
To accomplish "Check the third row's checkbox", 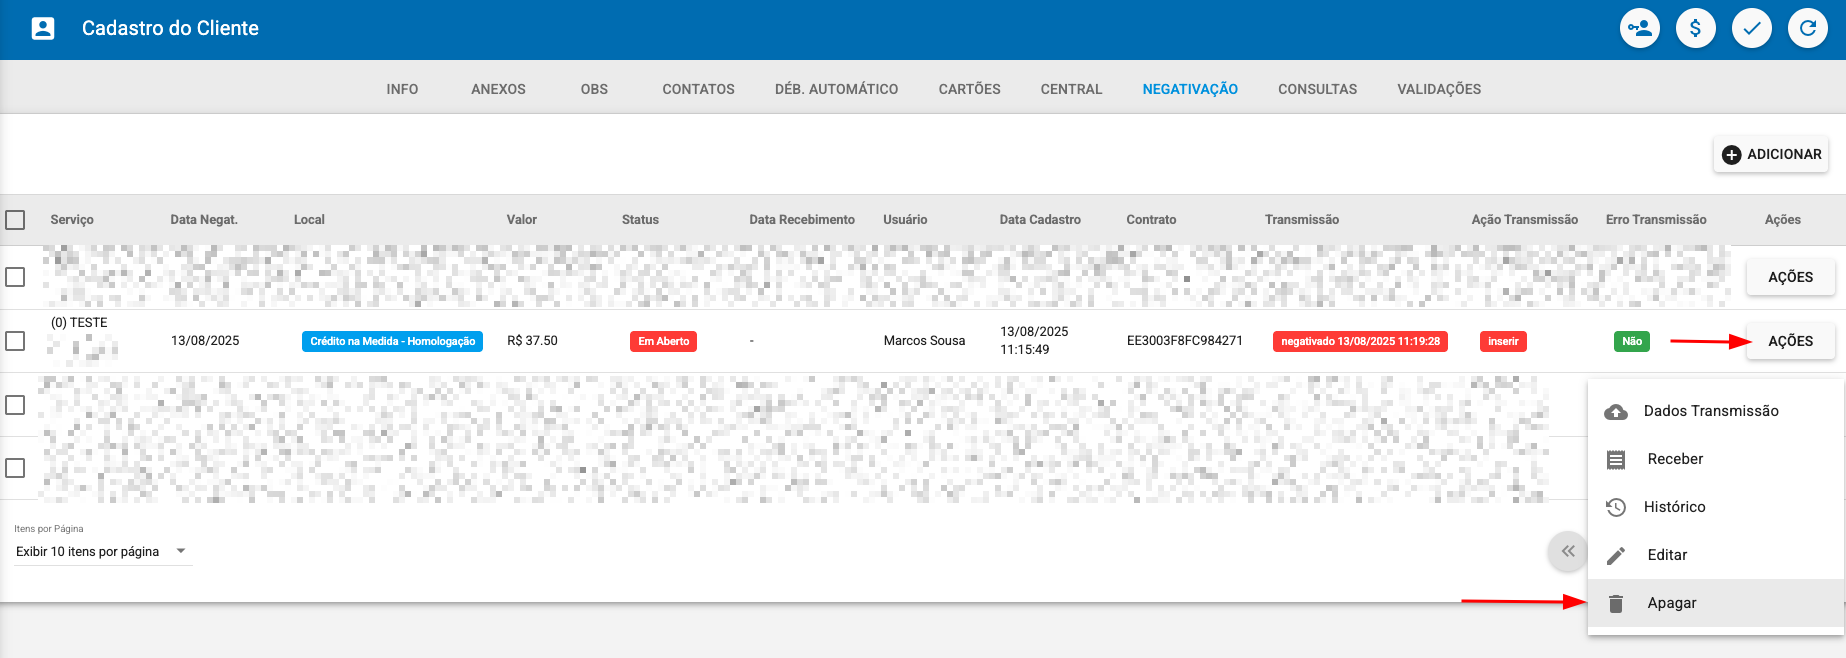I will (15, 405).
